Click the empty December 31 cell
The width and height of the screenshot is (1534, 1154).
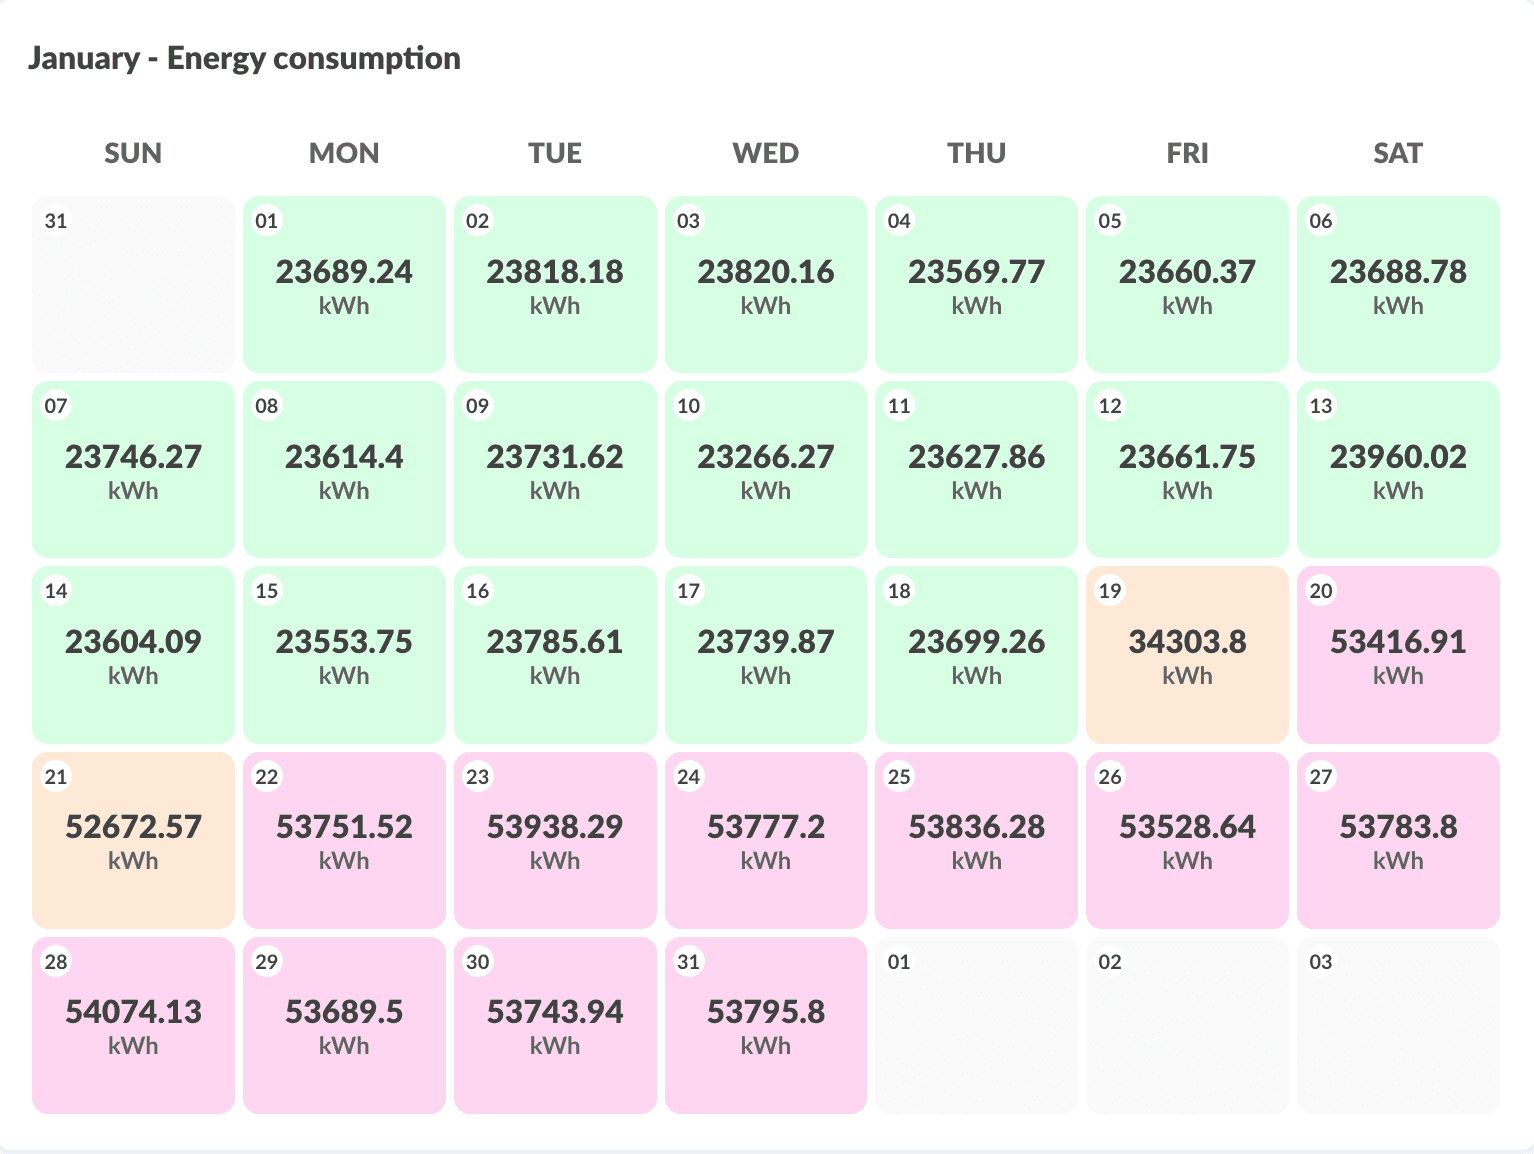pyautogui.click(x=133, y=285)
